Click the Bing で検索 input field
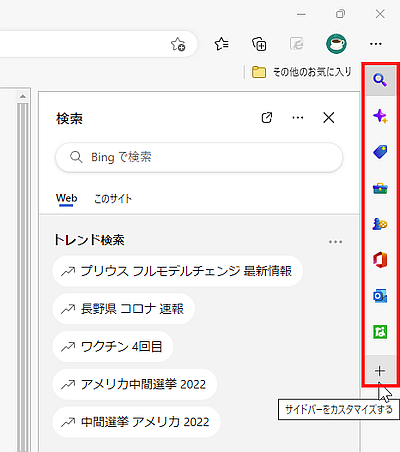 pyautogui.click(x=199, y=157)
